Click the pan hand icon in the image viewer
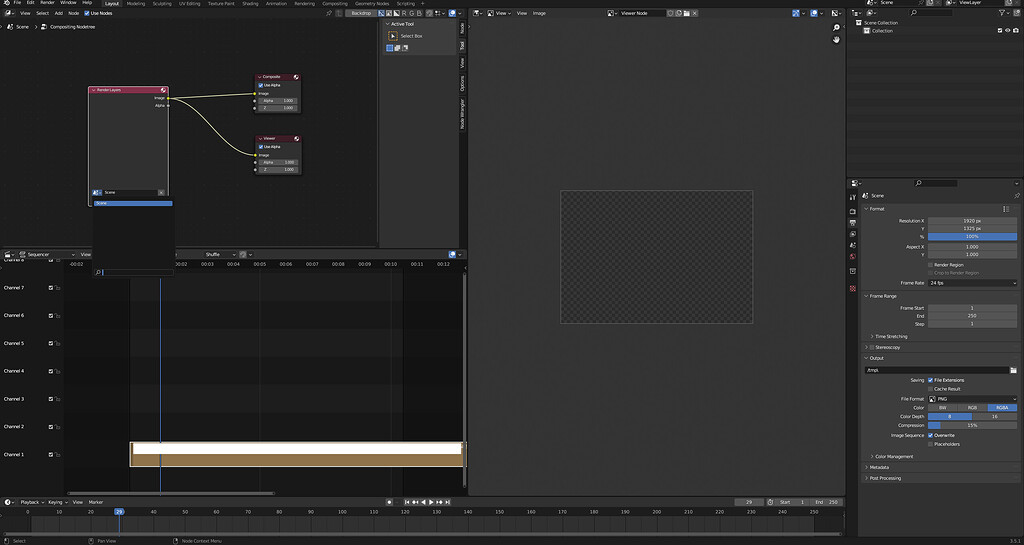 pos(836,40)
